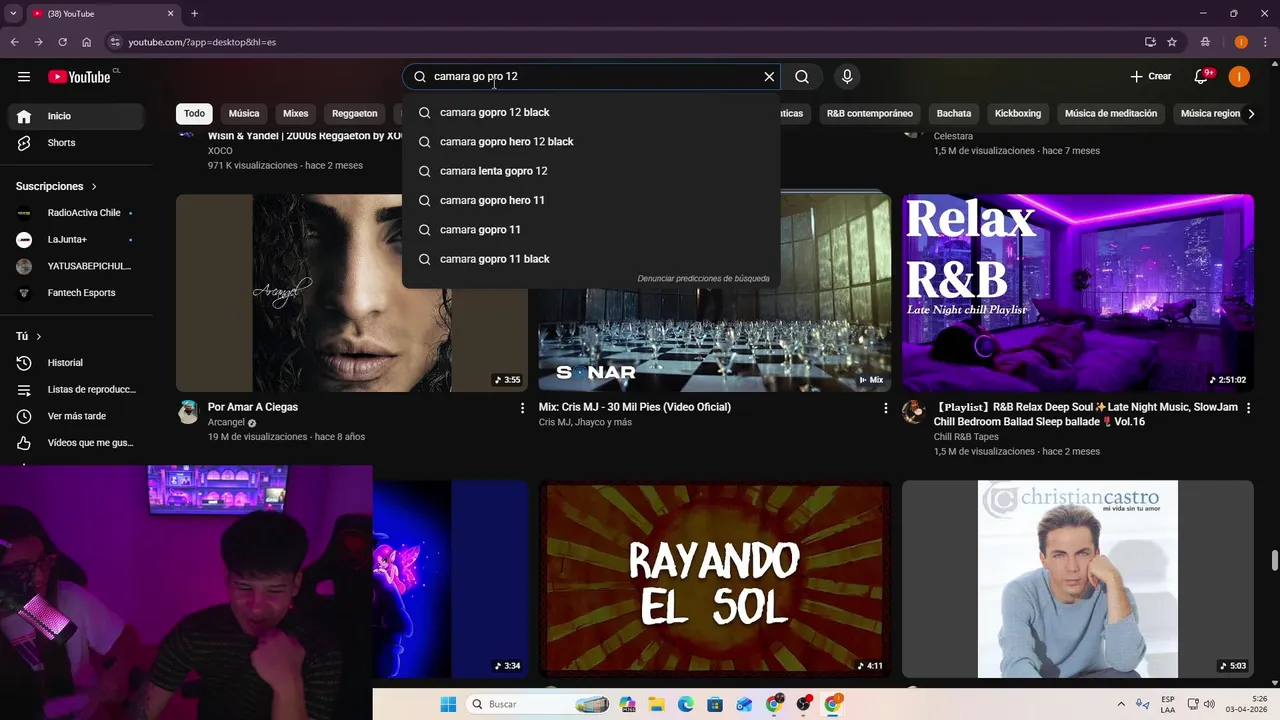The height and width of the screenshot is (720, 1280).
Task: Bookmark the page with the star icon
Action: point(1172,42)
